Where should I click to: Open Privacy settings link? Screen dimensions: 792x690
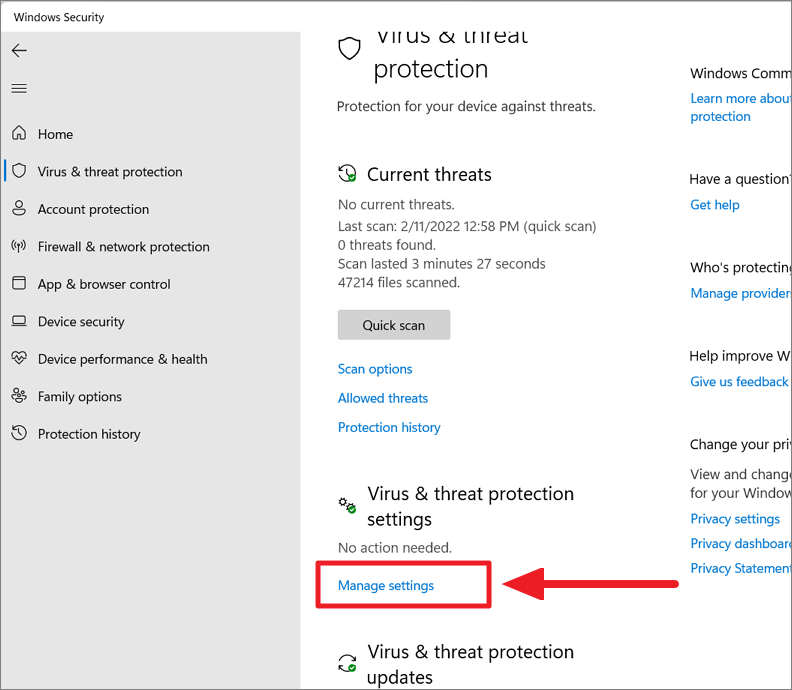(x=735, y=519)
